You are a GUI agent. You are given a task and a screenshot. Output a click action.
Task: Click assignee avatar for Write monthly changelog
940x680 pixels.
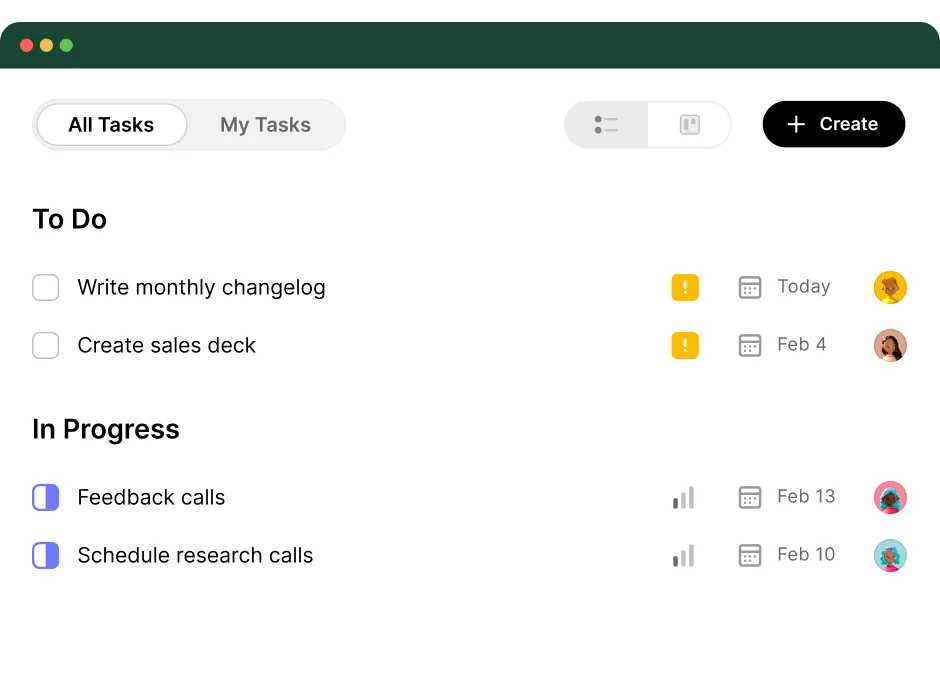pyautogui.click(x=890, y=287)
